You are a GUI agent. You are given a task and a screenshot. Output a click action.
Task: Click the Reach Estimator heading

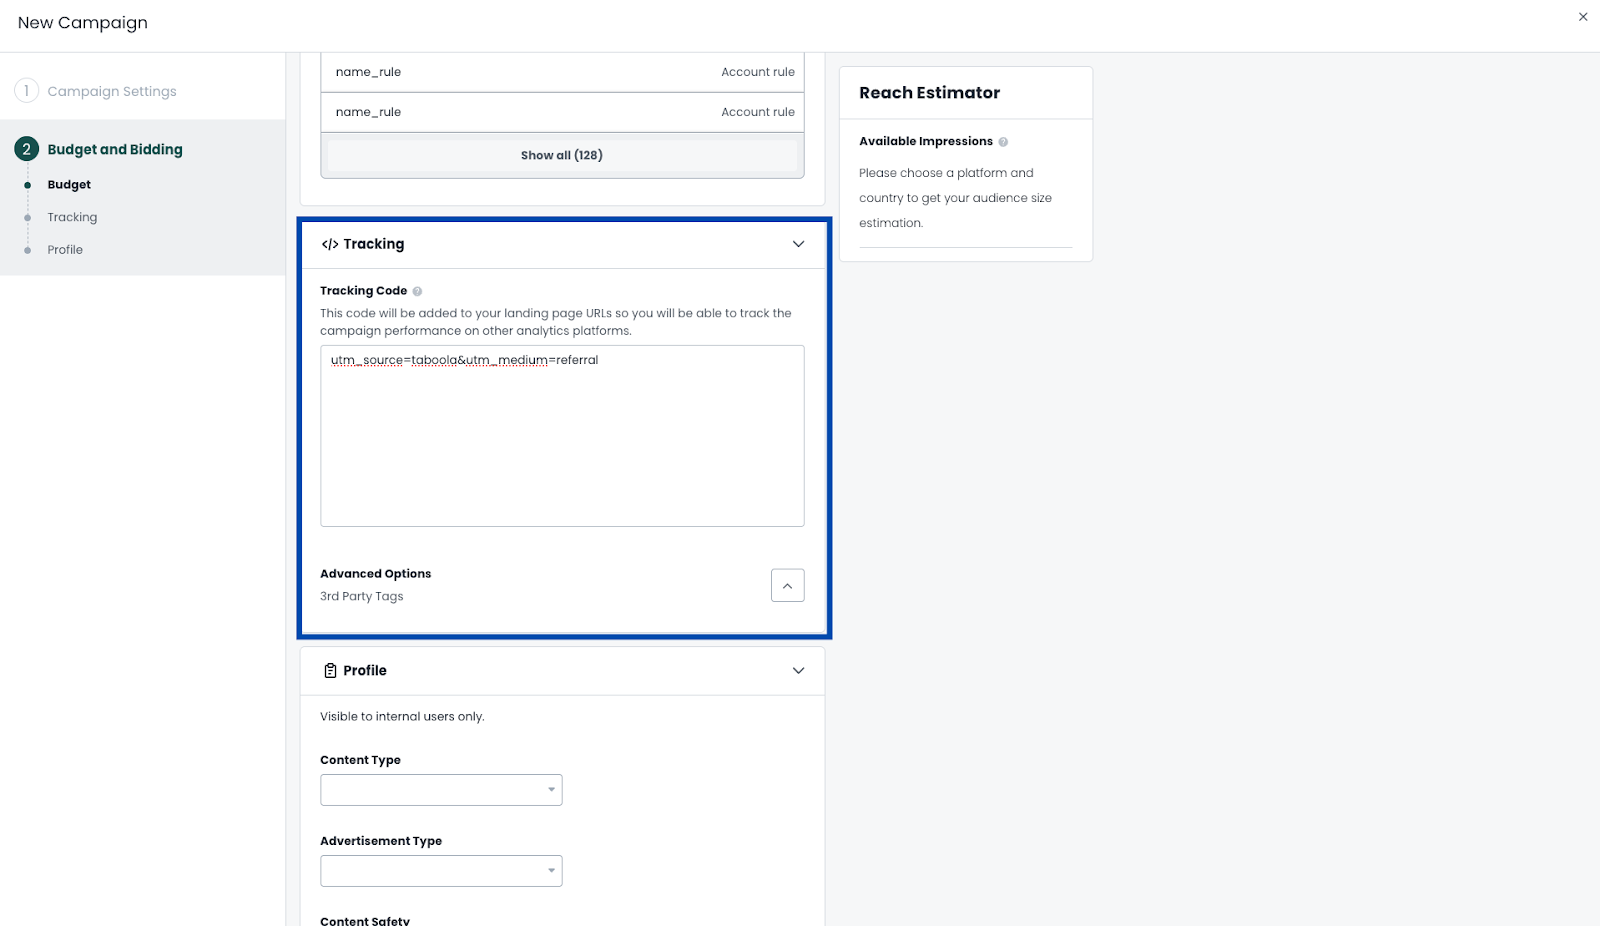coord(929,93)
